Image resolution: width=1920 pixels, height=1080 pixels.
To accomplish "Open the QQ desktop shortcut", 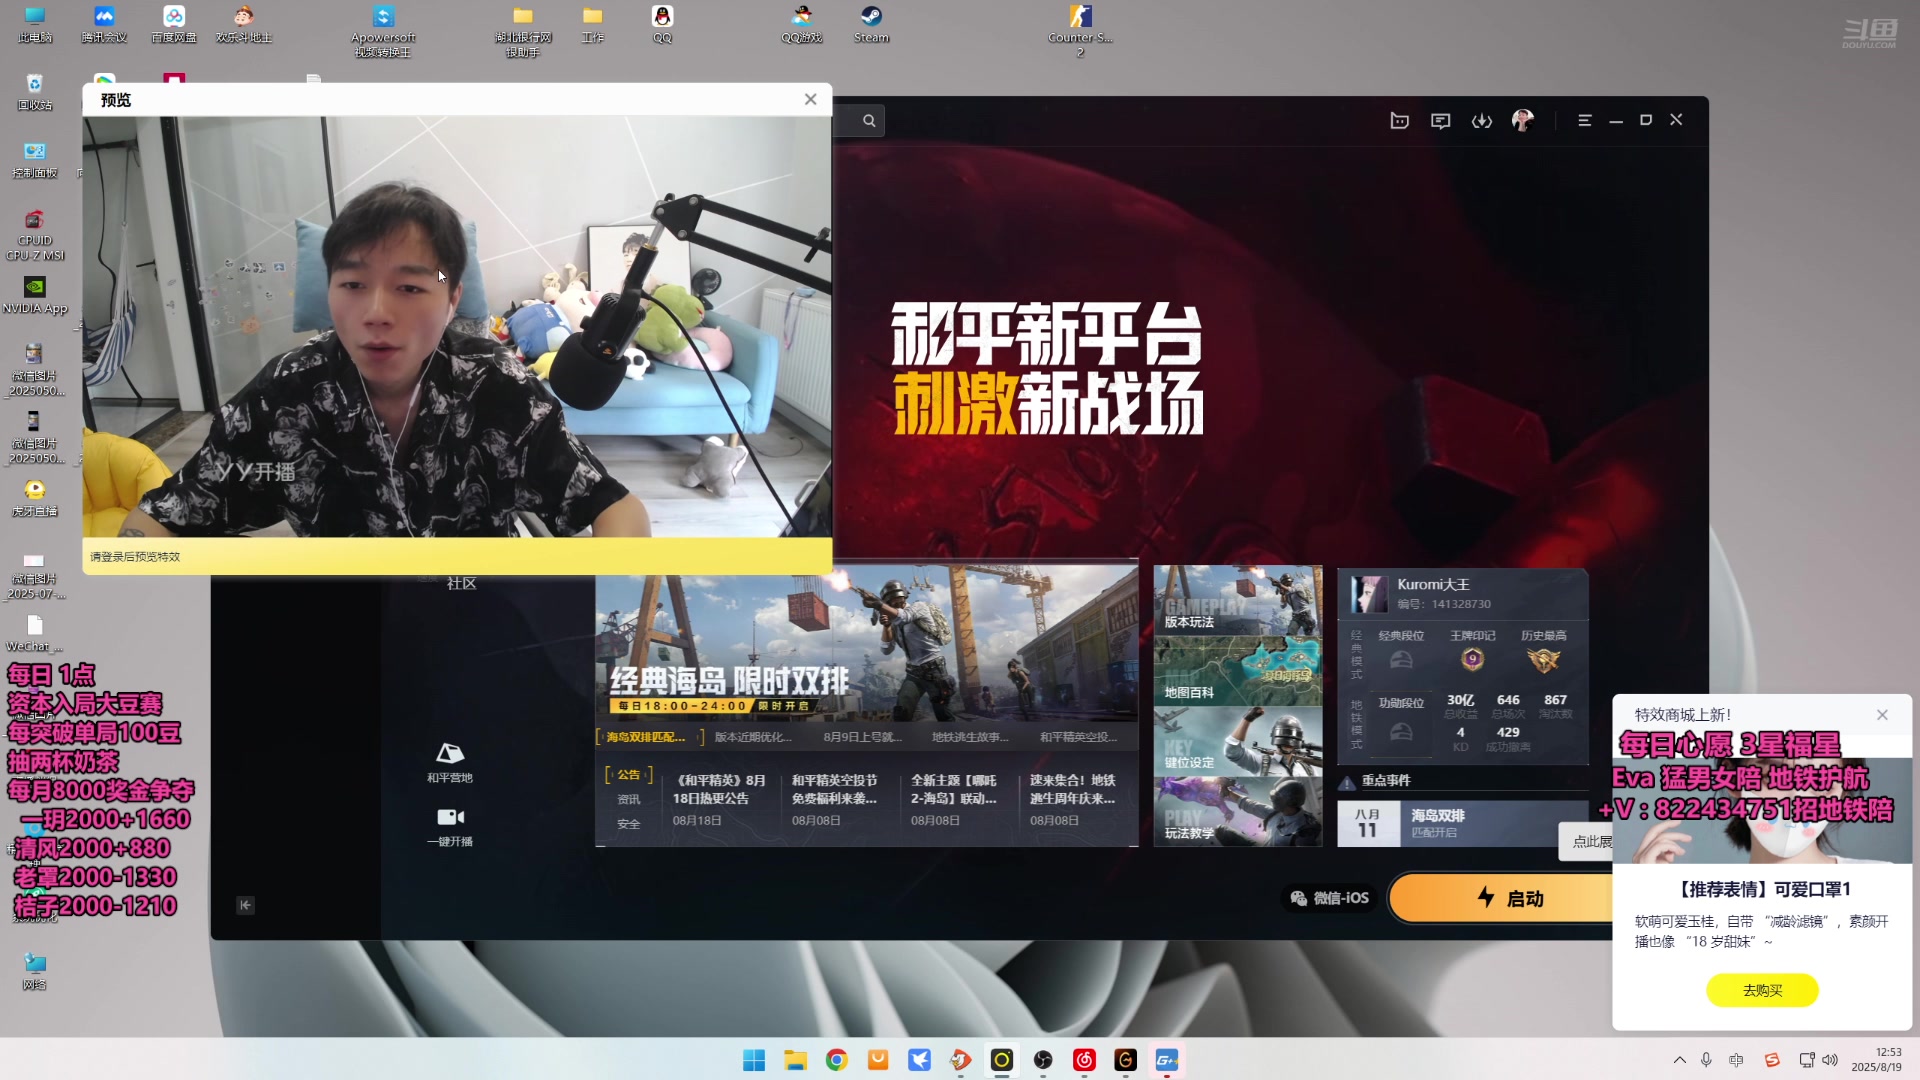I will click(x=662, y=25).
